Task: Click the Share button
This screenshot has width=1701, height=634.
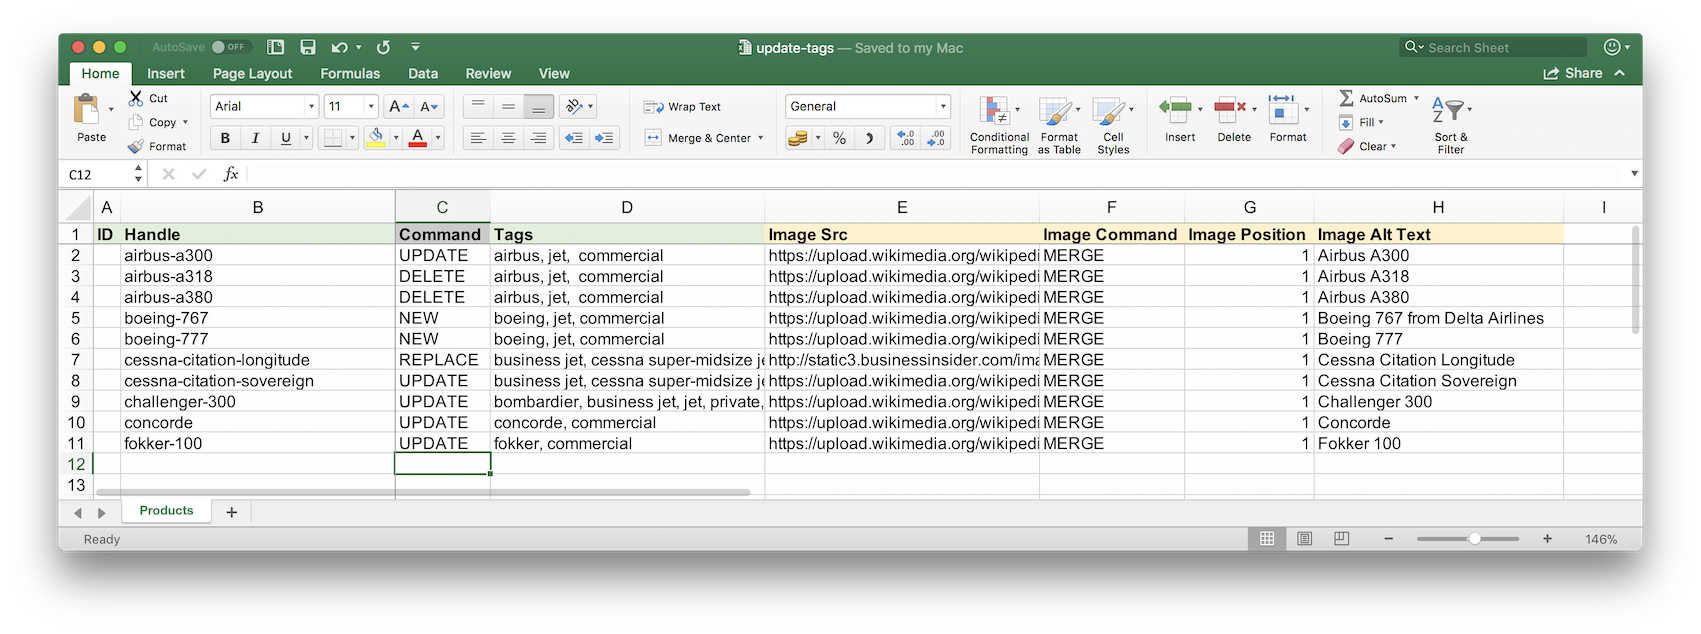Action: (1573, 73)
